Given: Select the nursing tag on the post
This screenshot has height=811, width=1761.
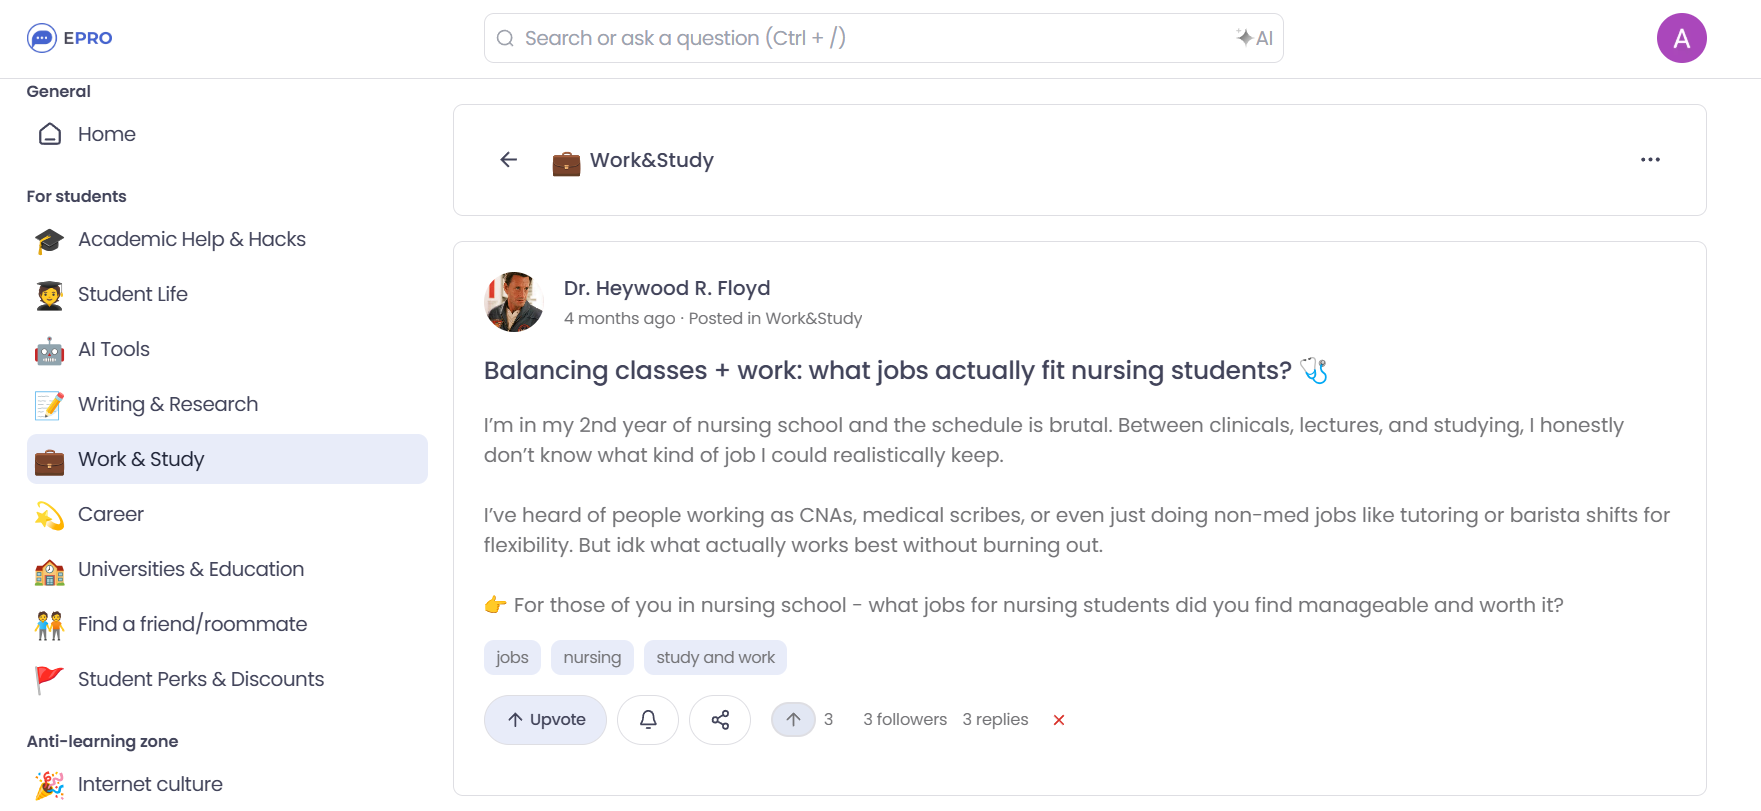Looking at the screenshot, I should (x=592, y=657).
